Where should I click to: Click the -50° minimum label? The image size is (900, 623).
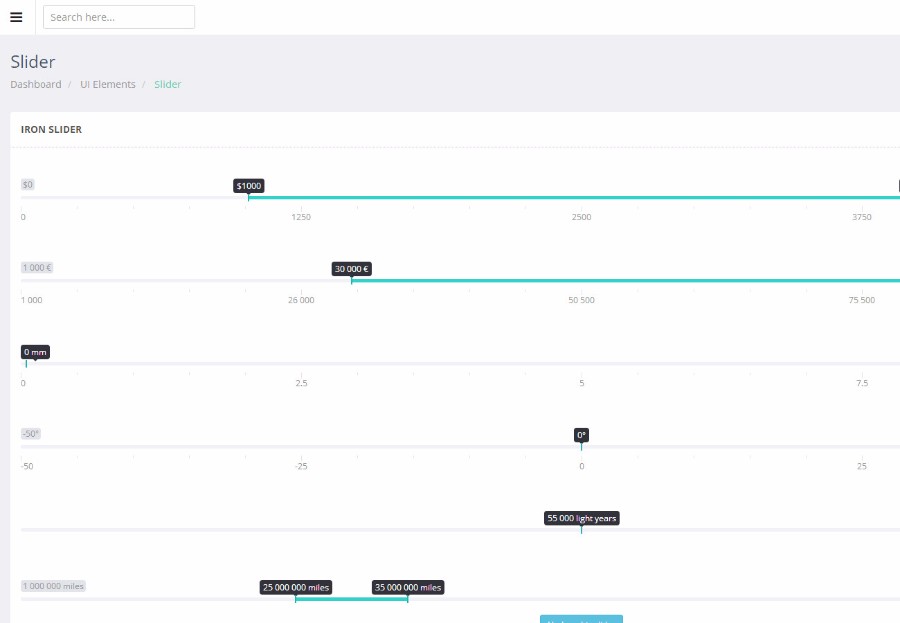click(30, 434)
